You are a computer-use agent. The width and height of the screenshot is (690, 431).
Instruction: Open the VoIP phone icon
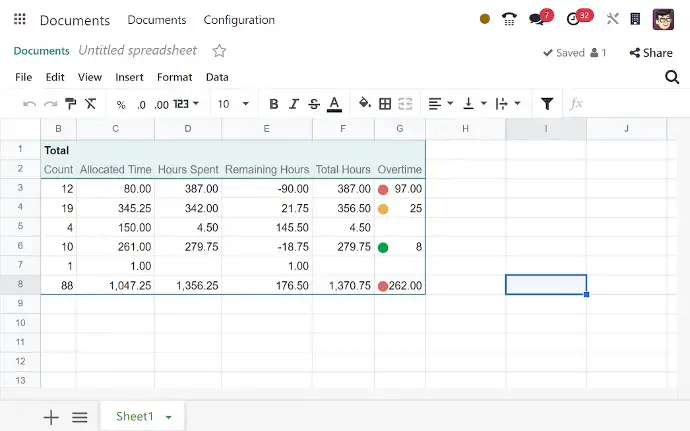coord(510,19)
